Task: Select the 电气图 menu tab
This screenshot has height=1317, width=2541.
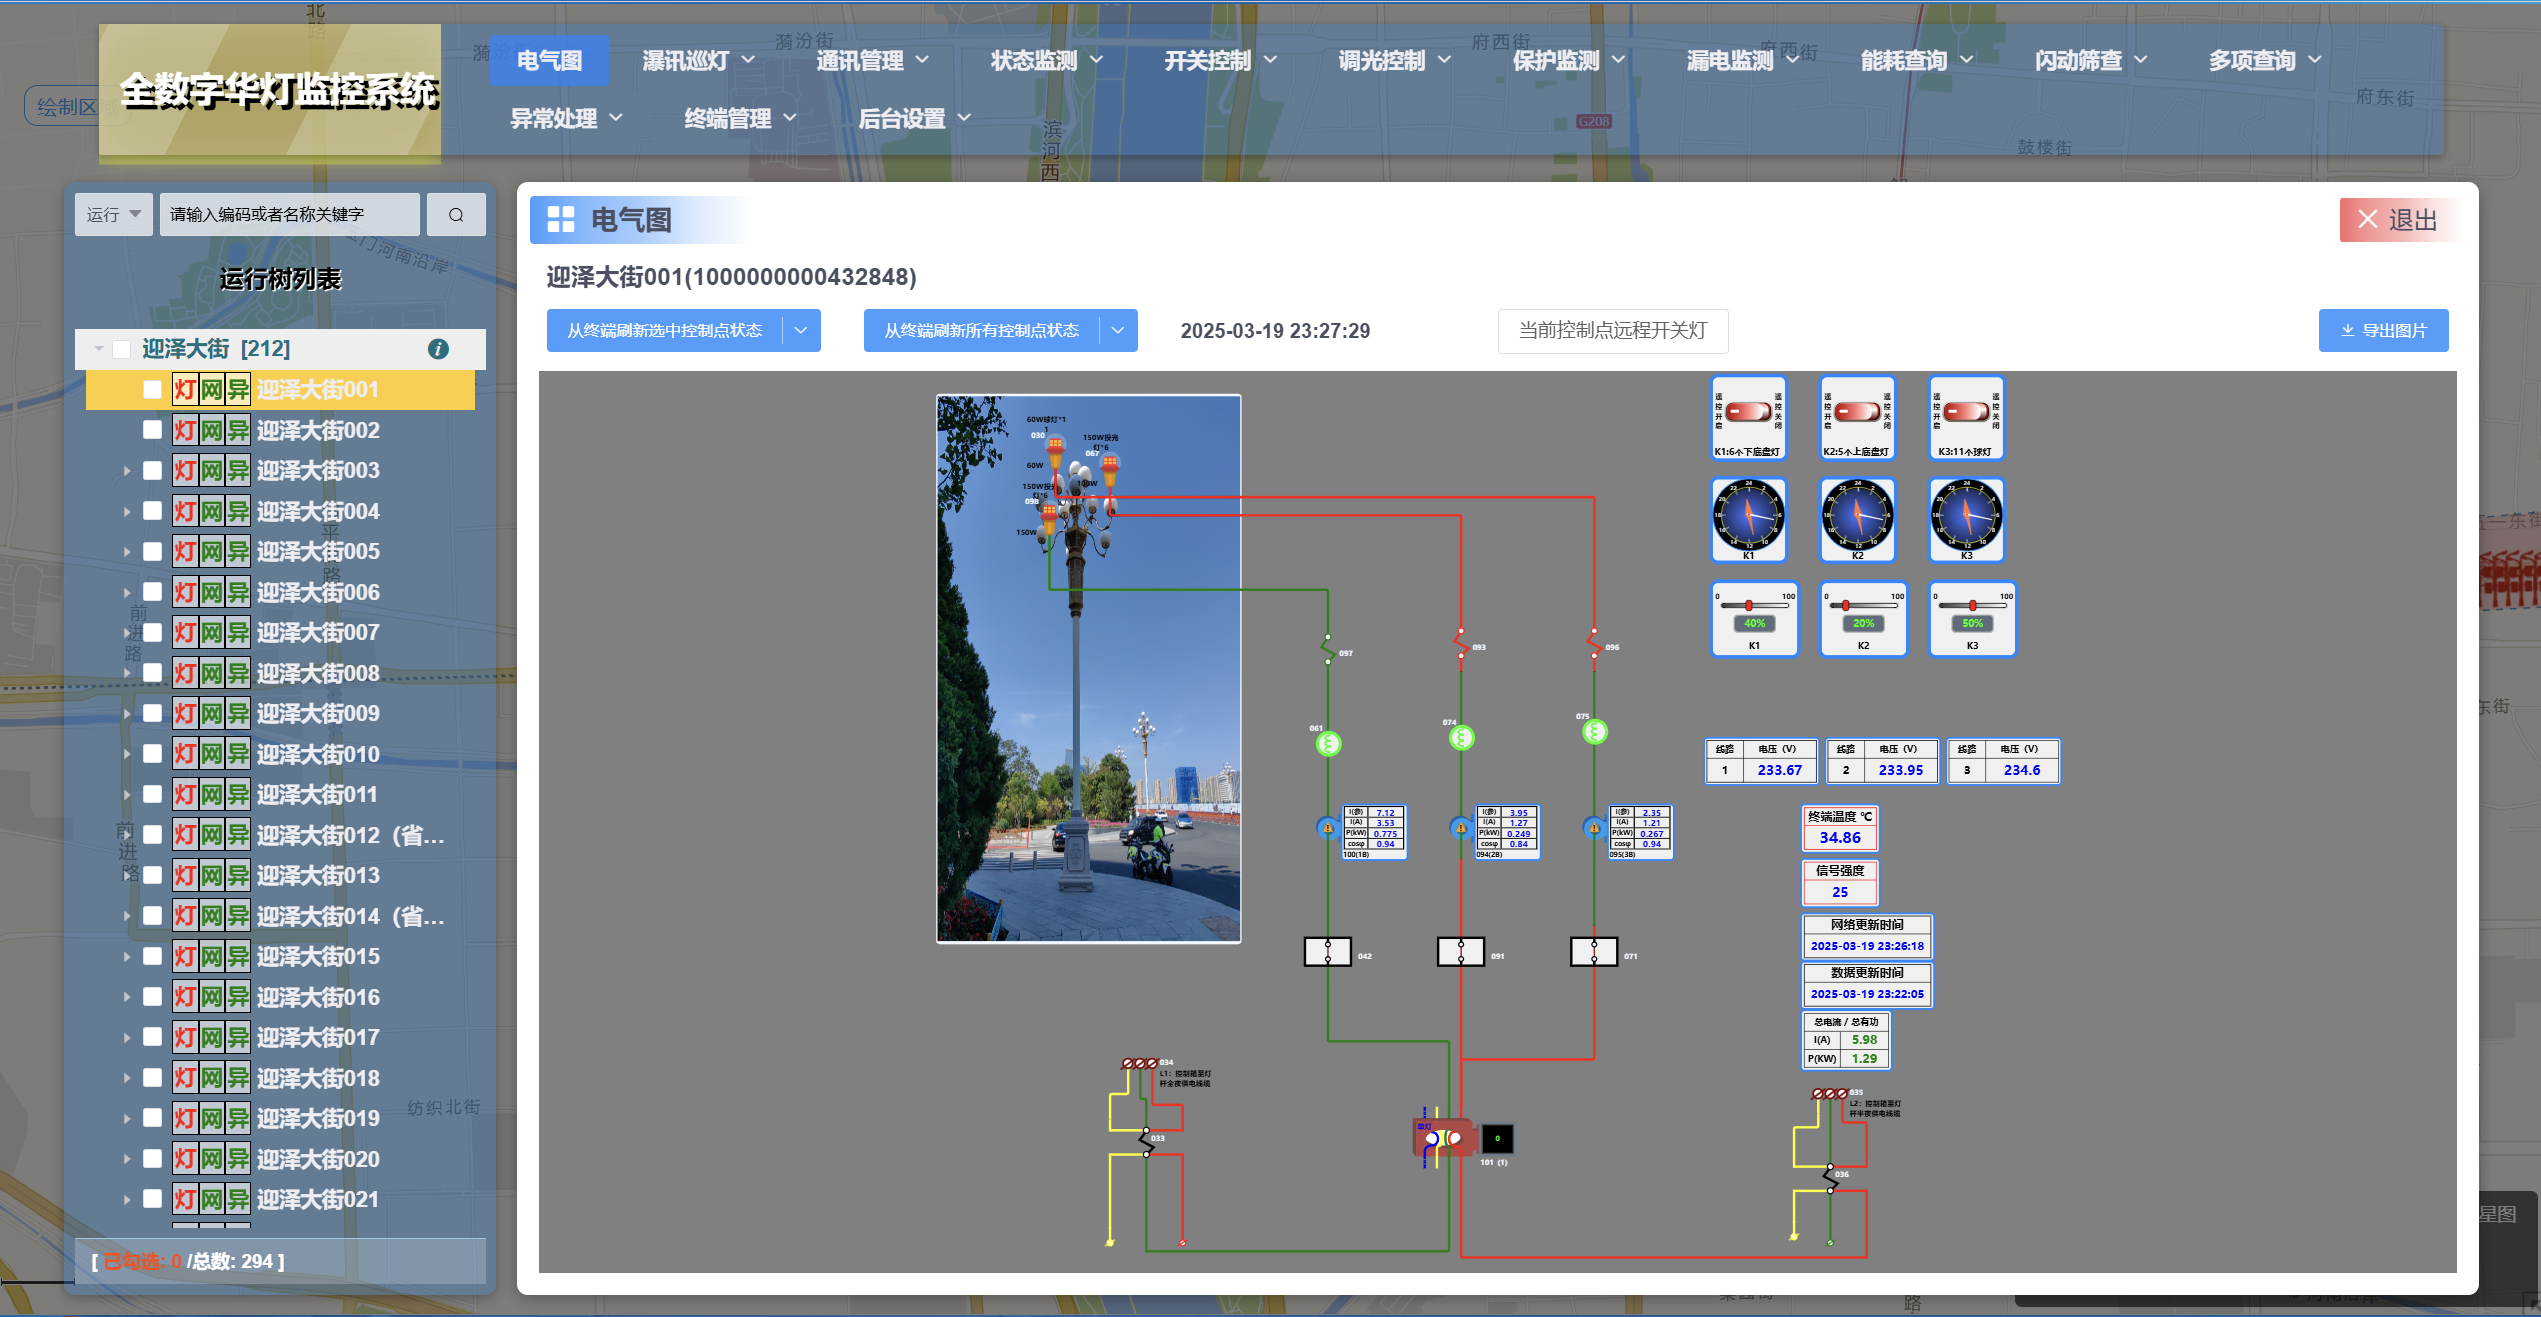Action: 549,61
